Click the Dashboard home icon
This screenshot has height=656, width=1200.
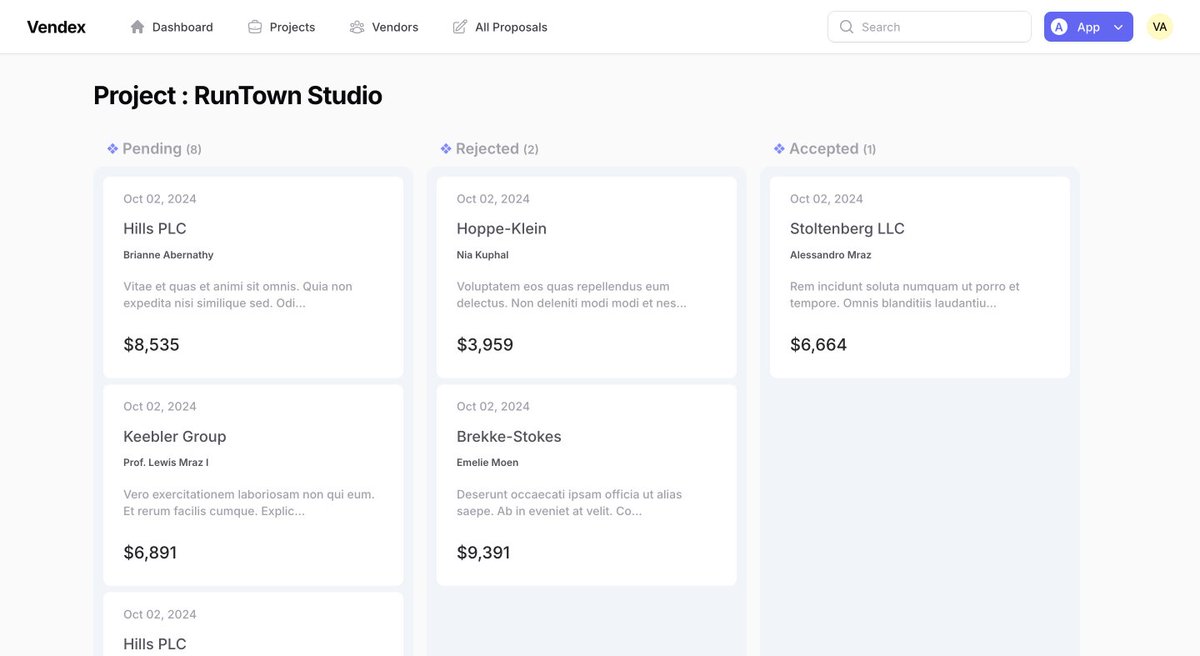(x=138, y=27)
